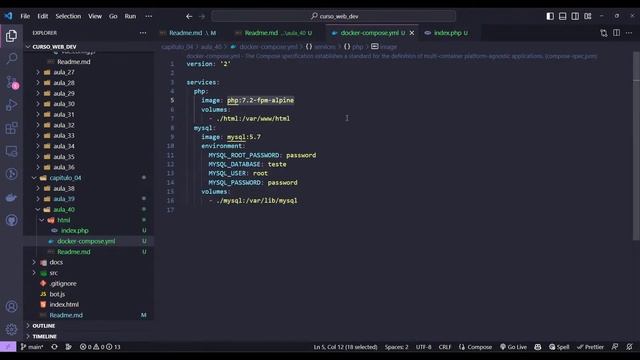Open the Search view in activity bar

(x=11, y=59)
